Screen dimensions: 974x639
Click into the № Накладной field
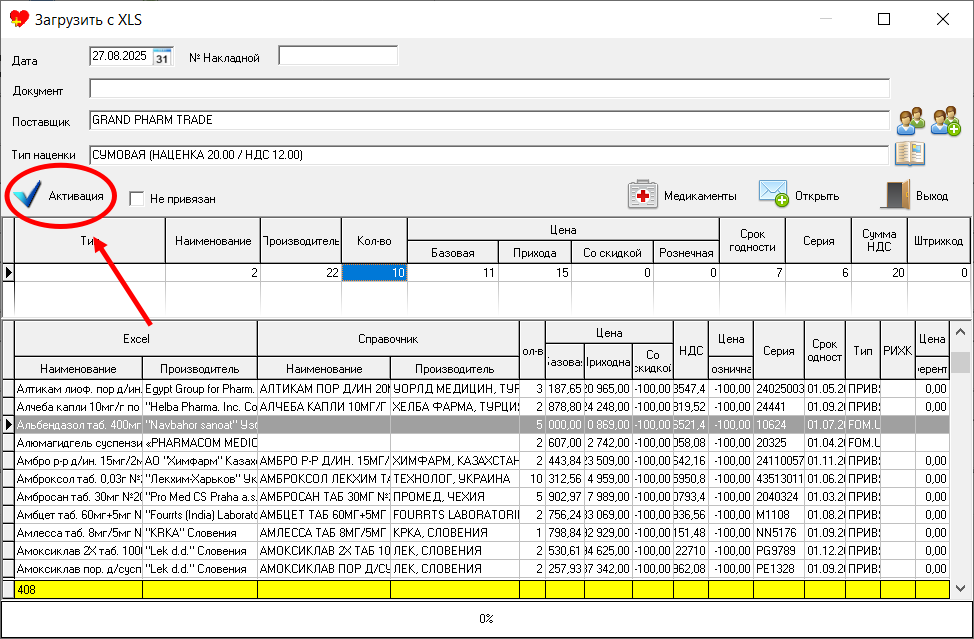point(337,56)
